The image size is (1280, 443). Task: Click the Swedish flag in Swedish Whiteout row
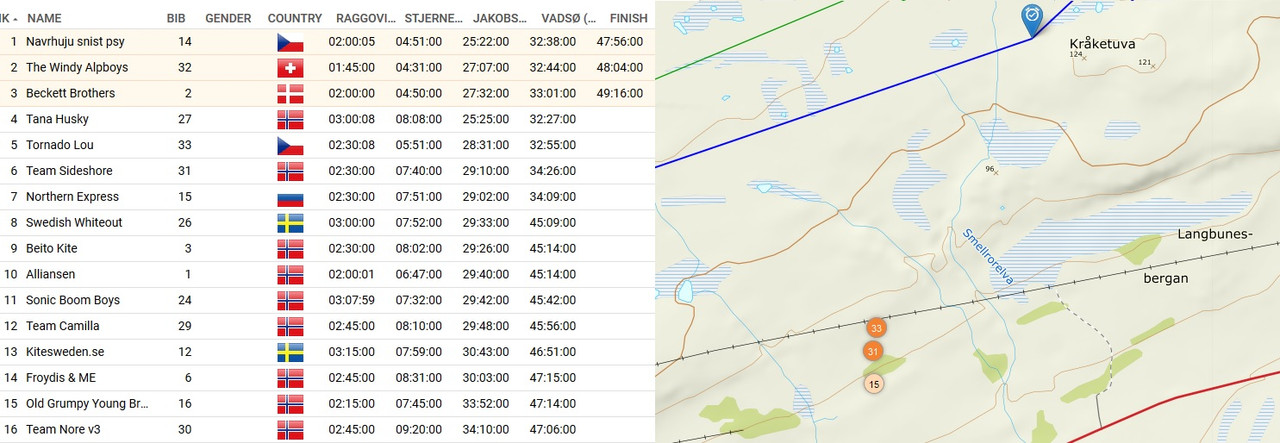pyautogui.click(x=290, y=223)
